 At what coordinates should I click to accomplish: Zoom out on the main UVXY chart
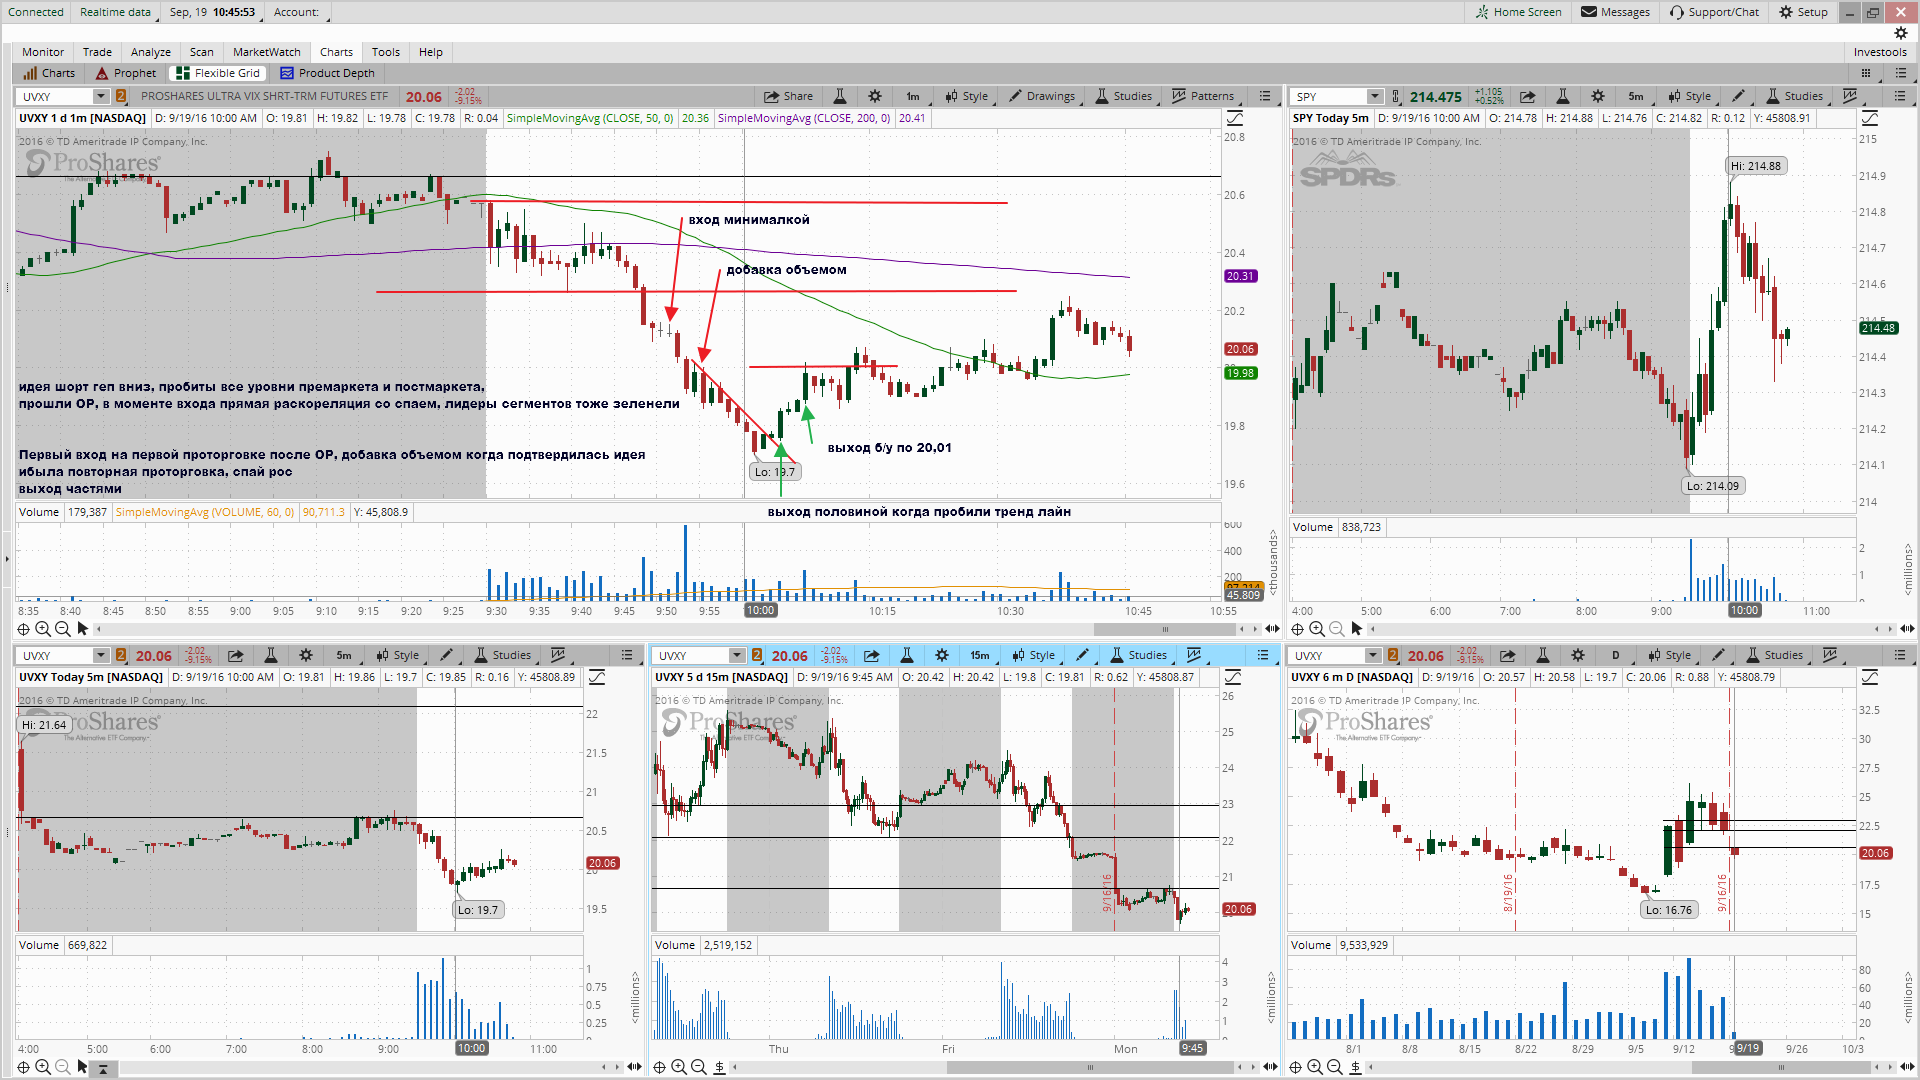coord(62,629)
